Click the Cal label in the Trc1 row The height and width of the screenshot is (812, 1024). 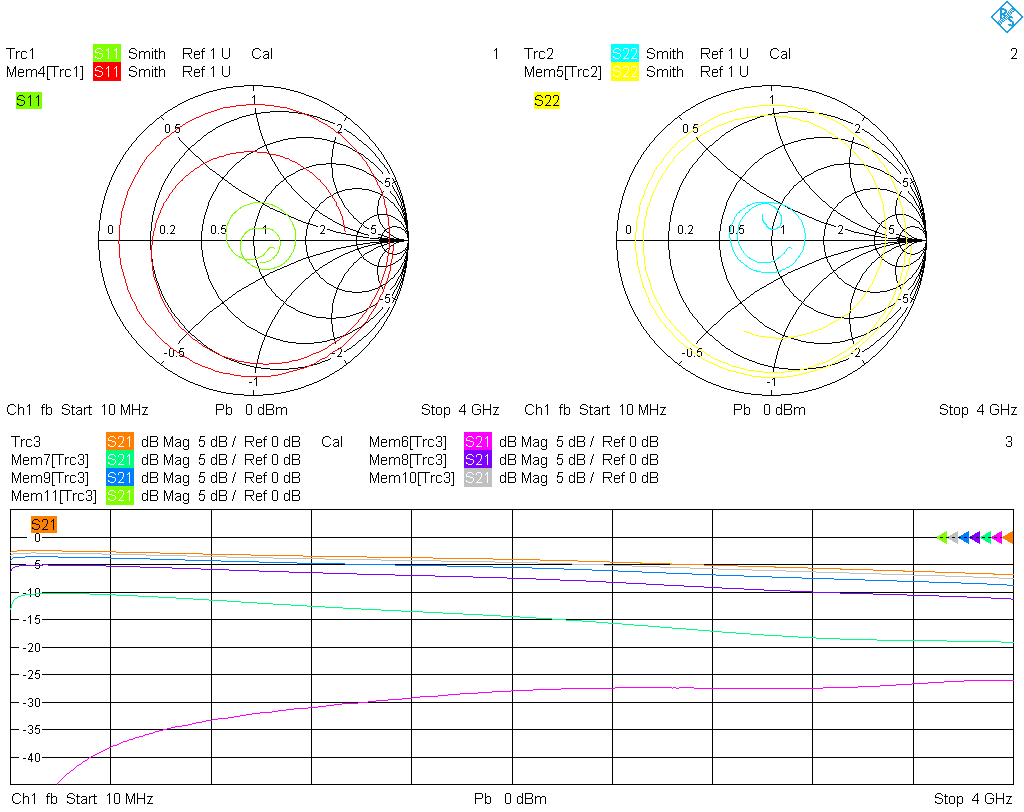point(262,54)
